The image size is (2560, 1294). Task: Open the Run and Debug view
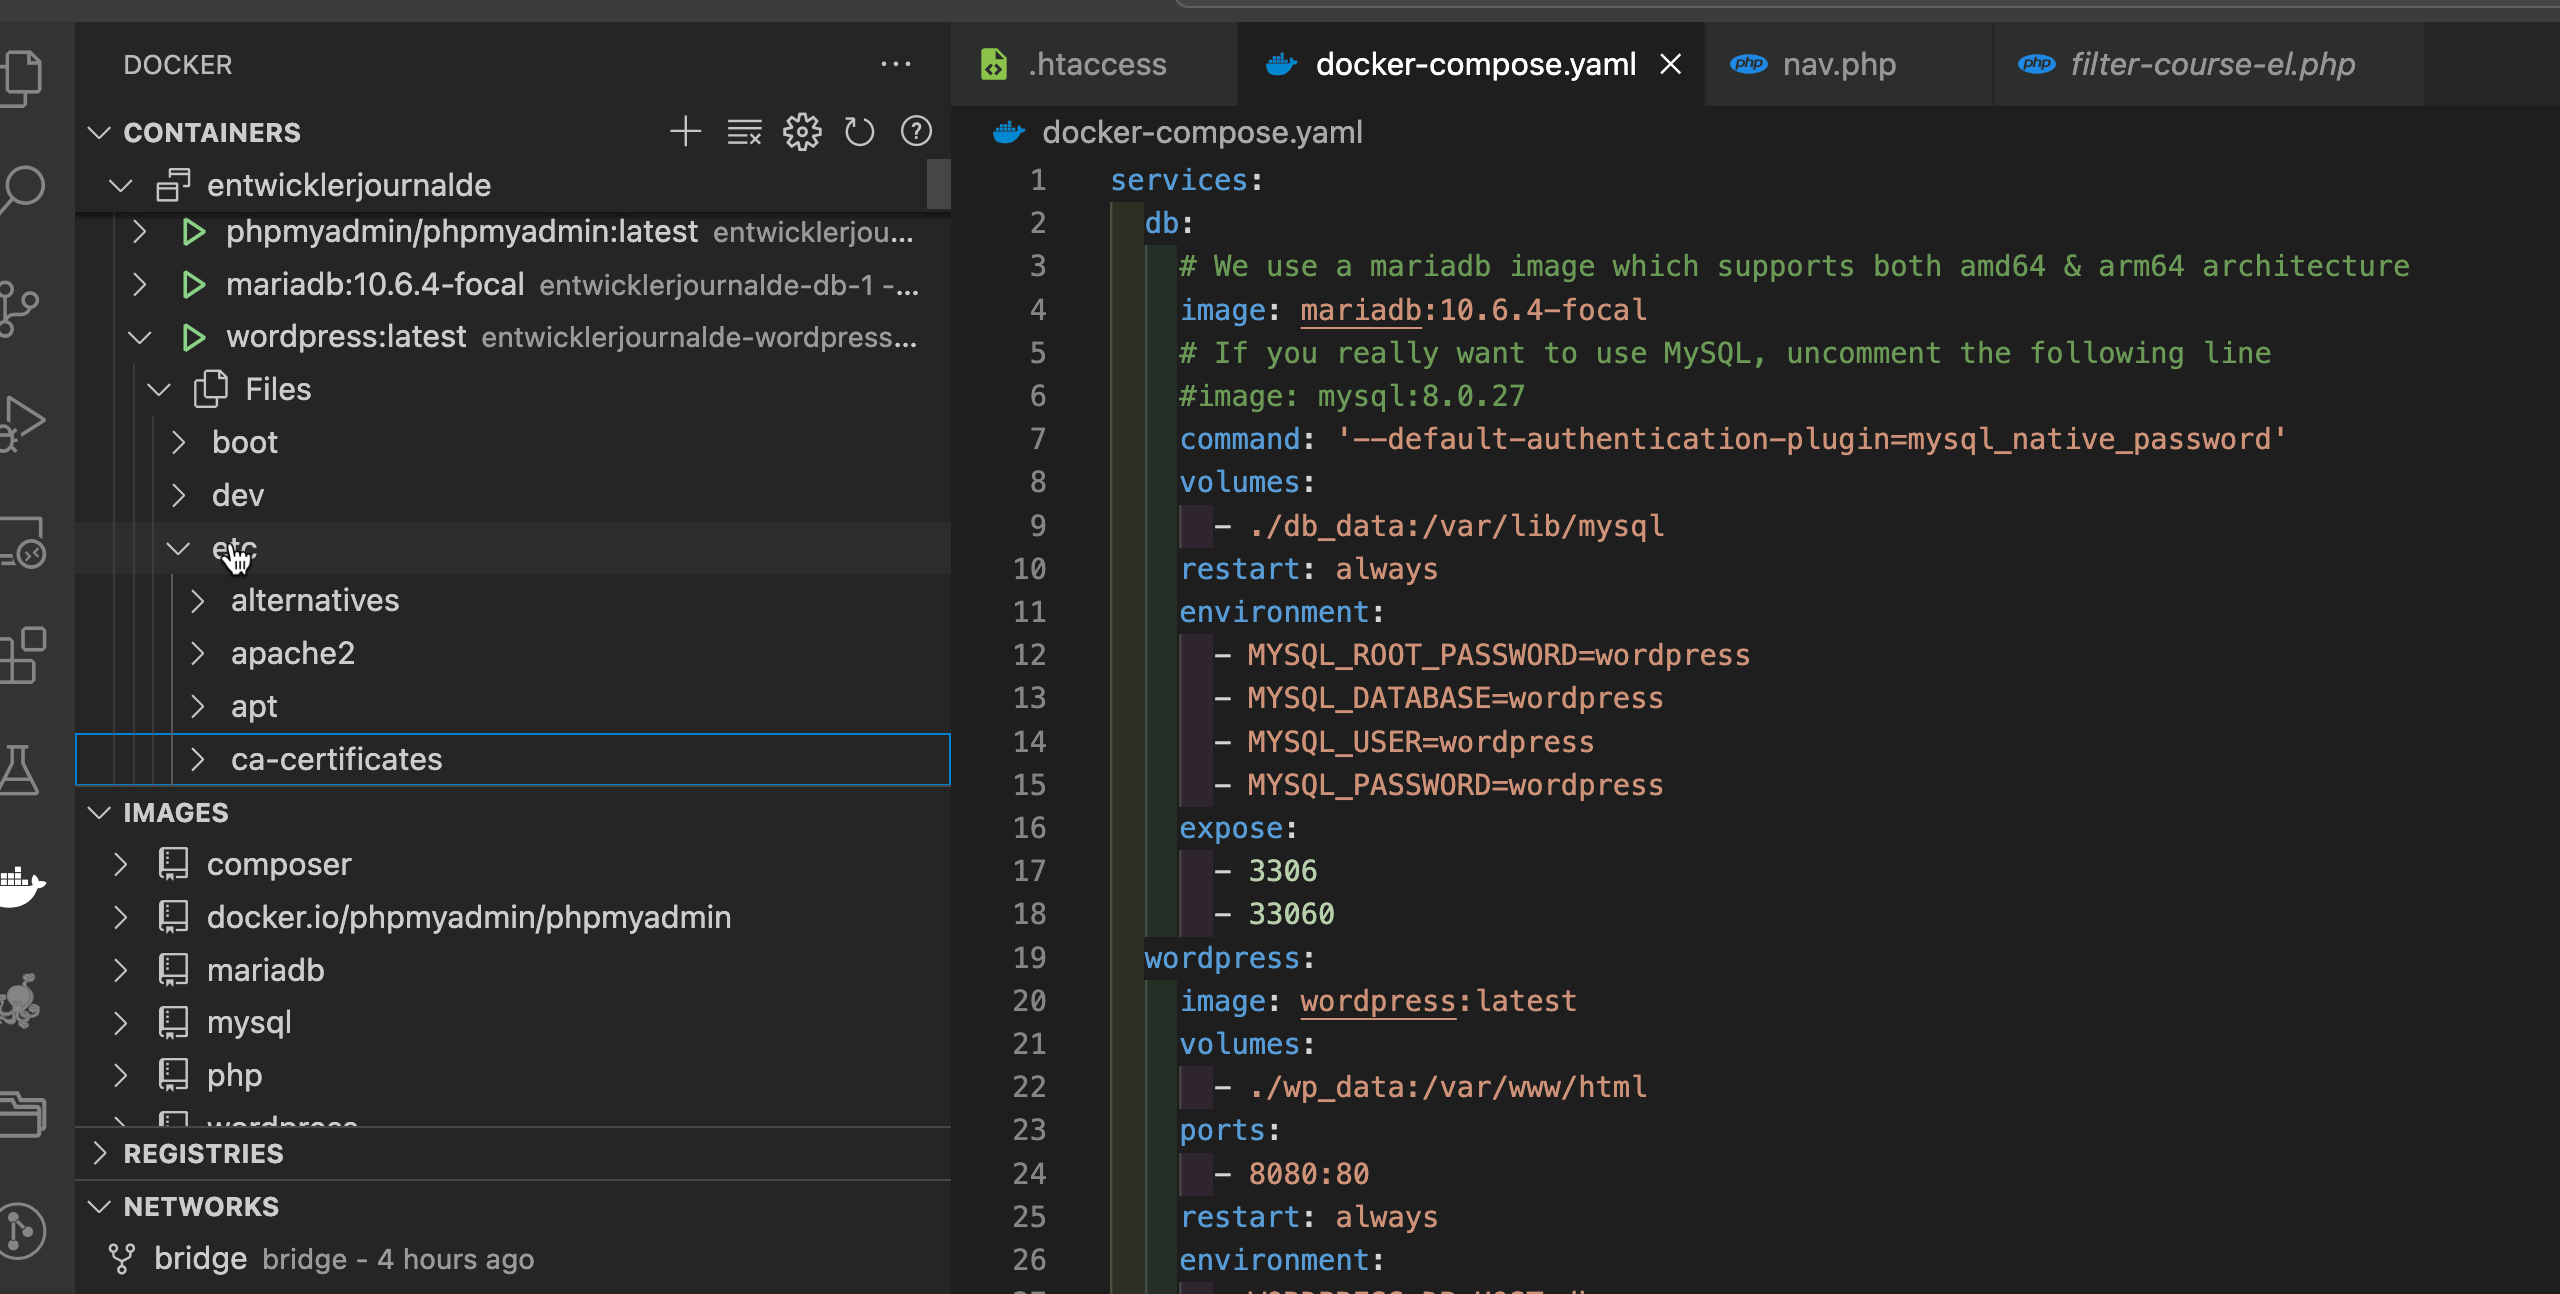pyautogui.click(x=22, y=424)
